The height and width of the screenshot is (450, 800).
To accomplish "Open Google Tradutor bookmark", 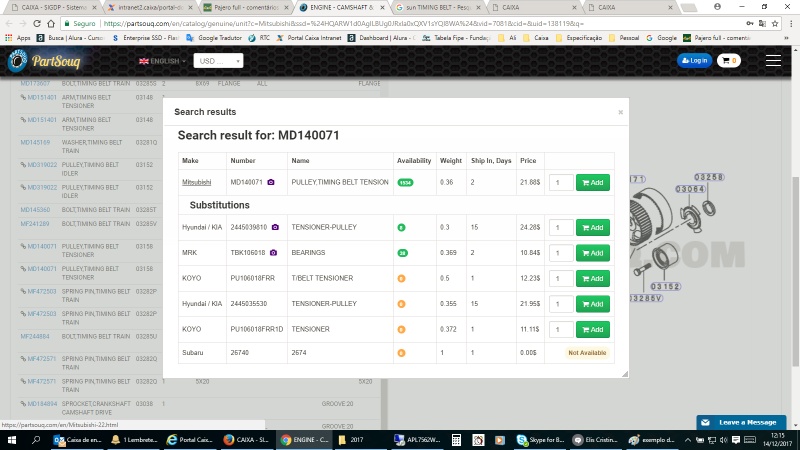I will [214, 38].
